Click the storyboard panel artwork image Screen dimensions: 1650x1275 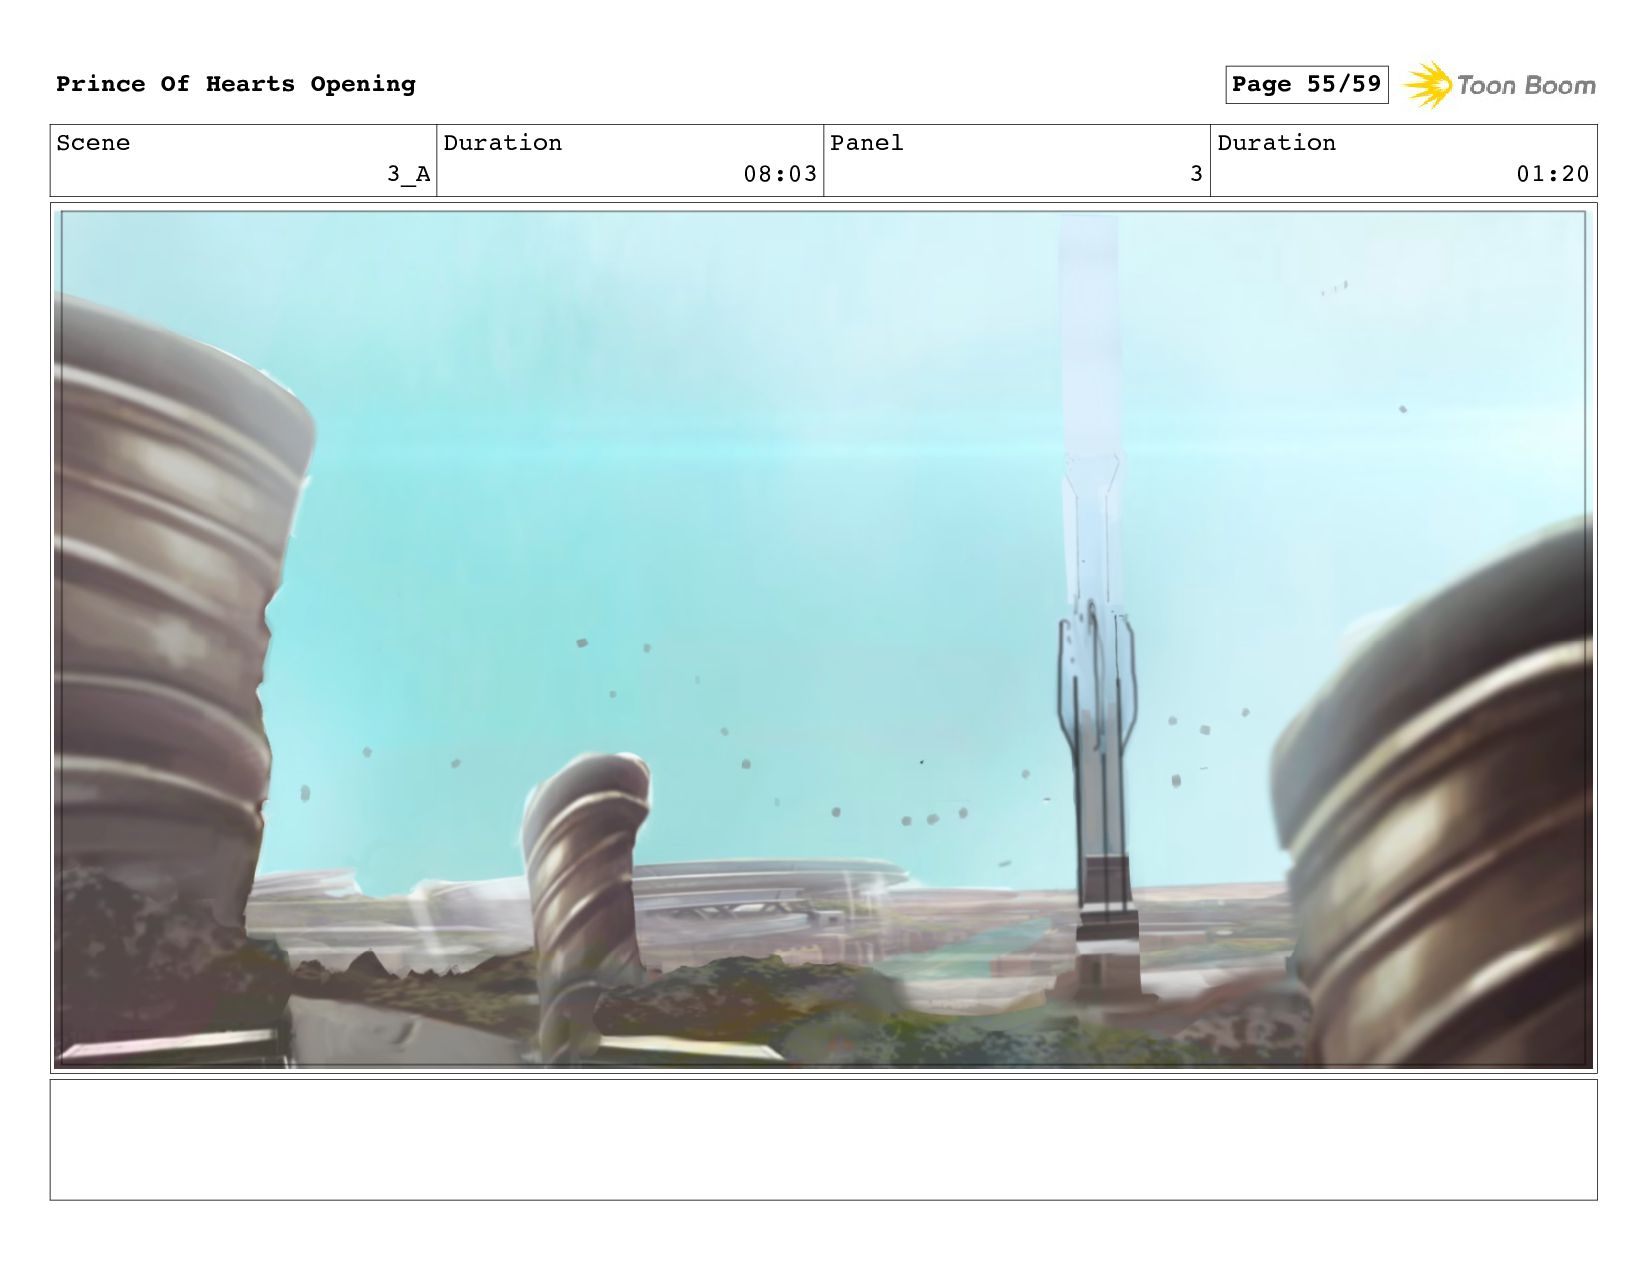[824, 638]
